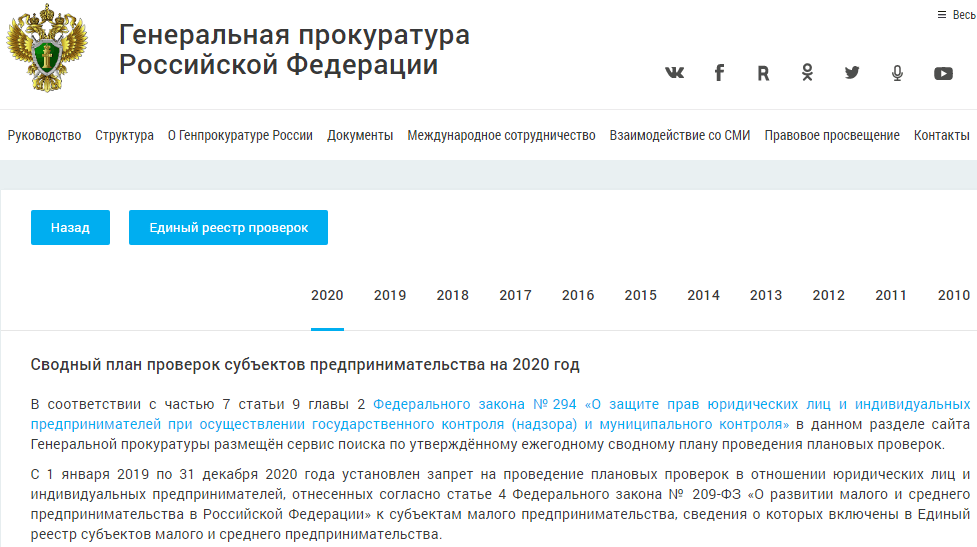The height and width of the screenshot is (547, 977).
Task: Open the Odnoklassniki icon
Action: (x=808, y=73)
